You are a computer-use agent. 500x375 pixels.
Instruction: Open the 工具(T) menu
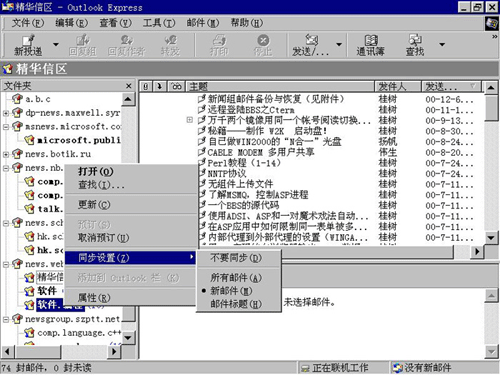[x=159, y=23]
